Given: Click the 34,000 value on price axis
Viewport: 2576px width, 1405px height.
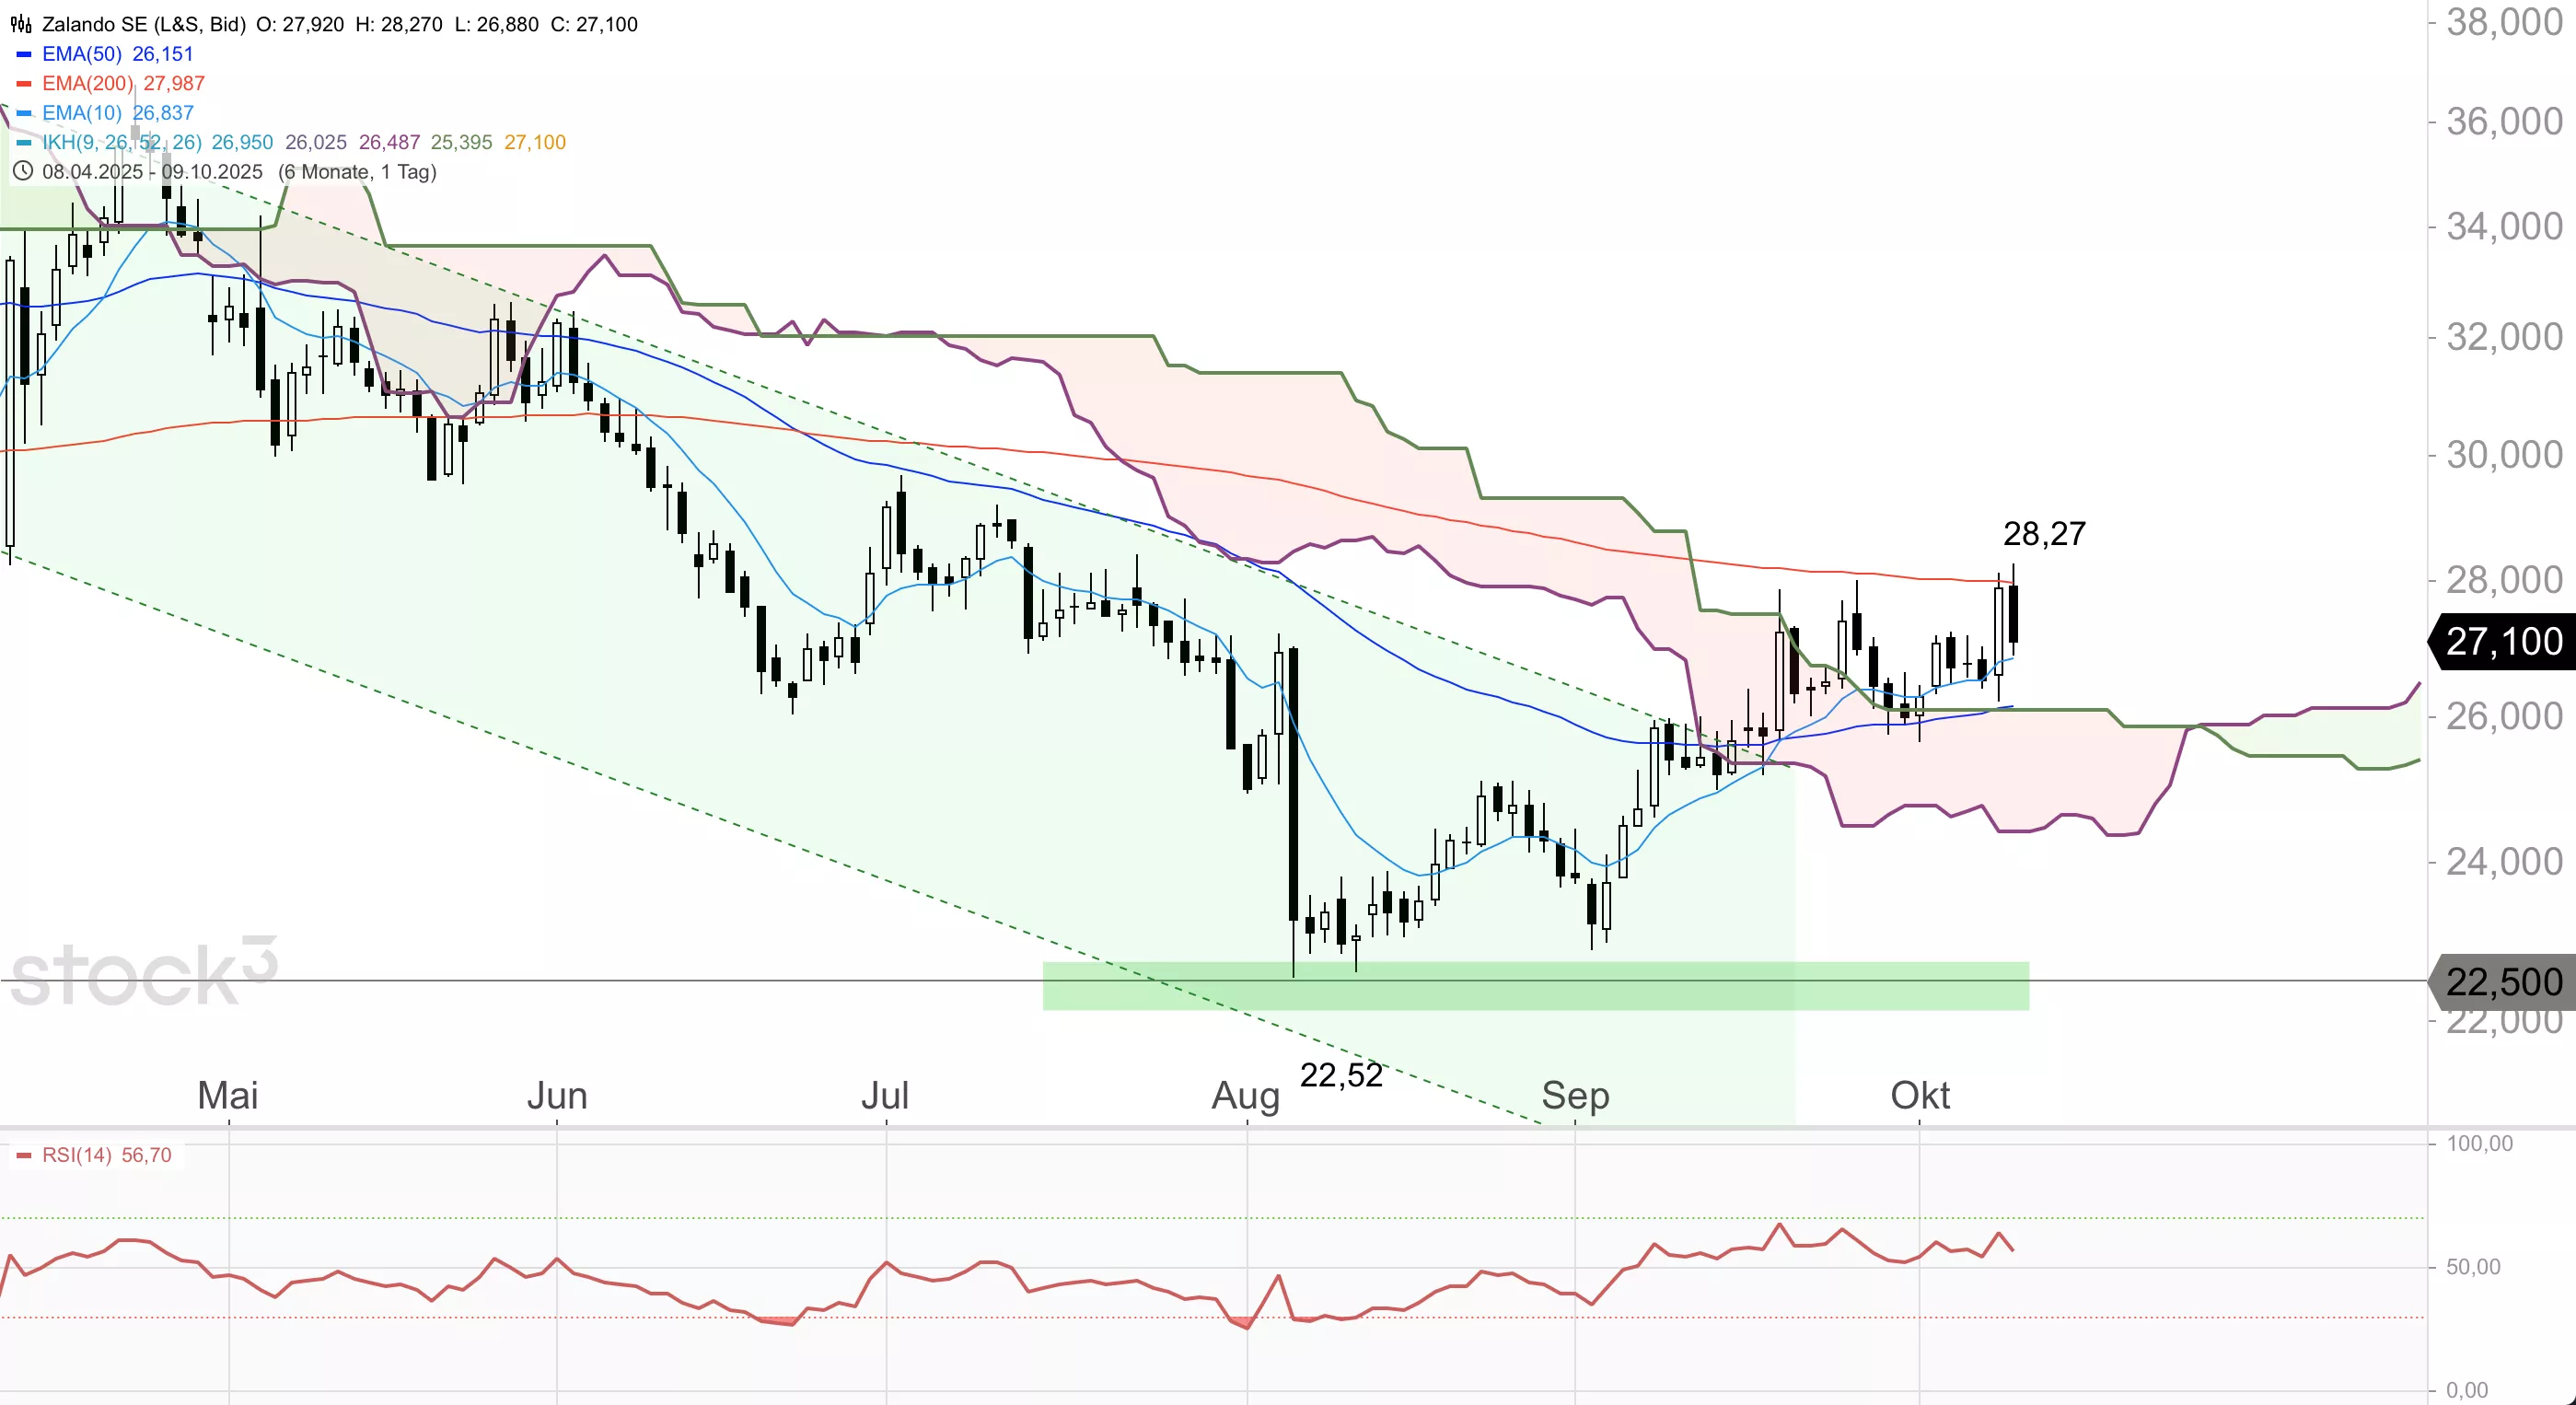Looking at the screenshot, I should (x=2503, y=227).
